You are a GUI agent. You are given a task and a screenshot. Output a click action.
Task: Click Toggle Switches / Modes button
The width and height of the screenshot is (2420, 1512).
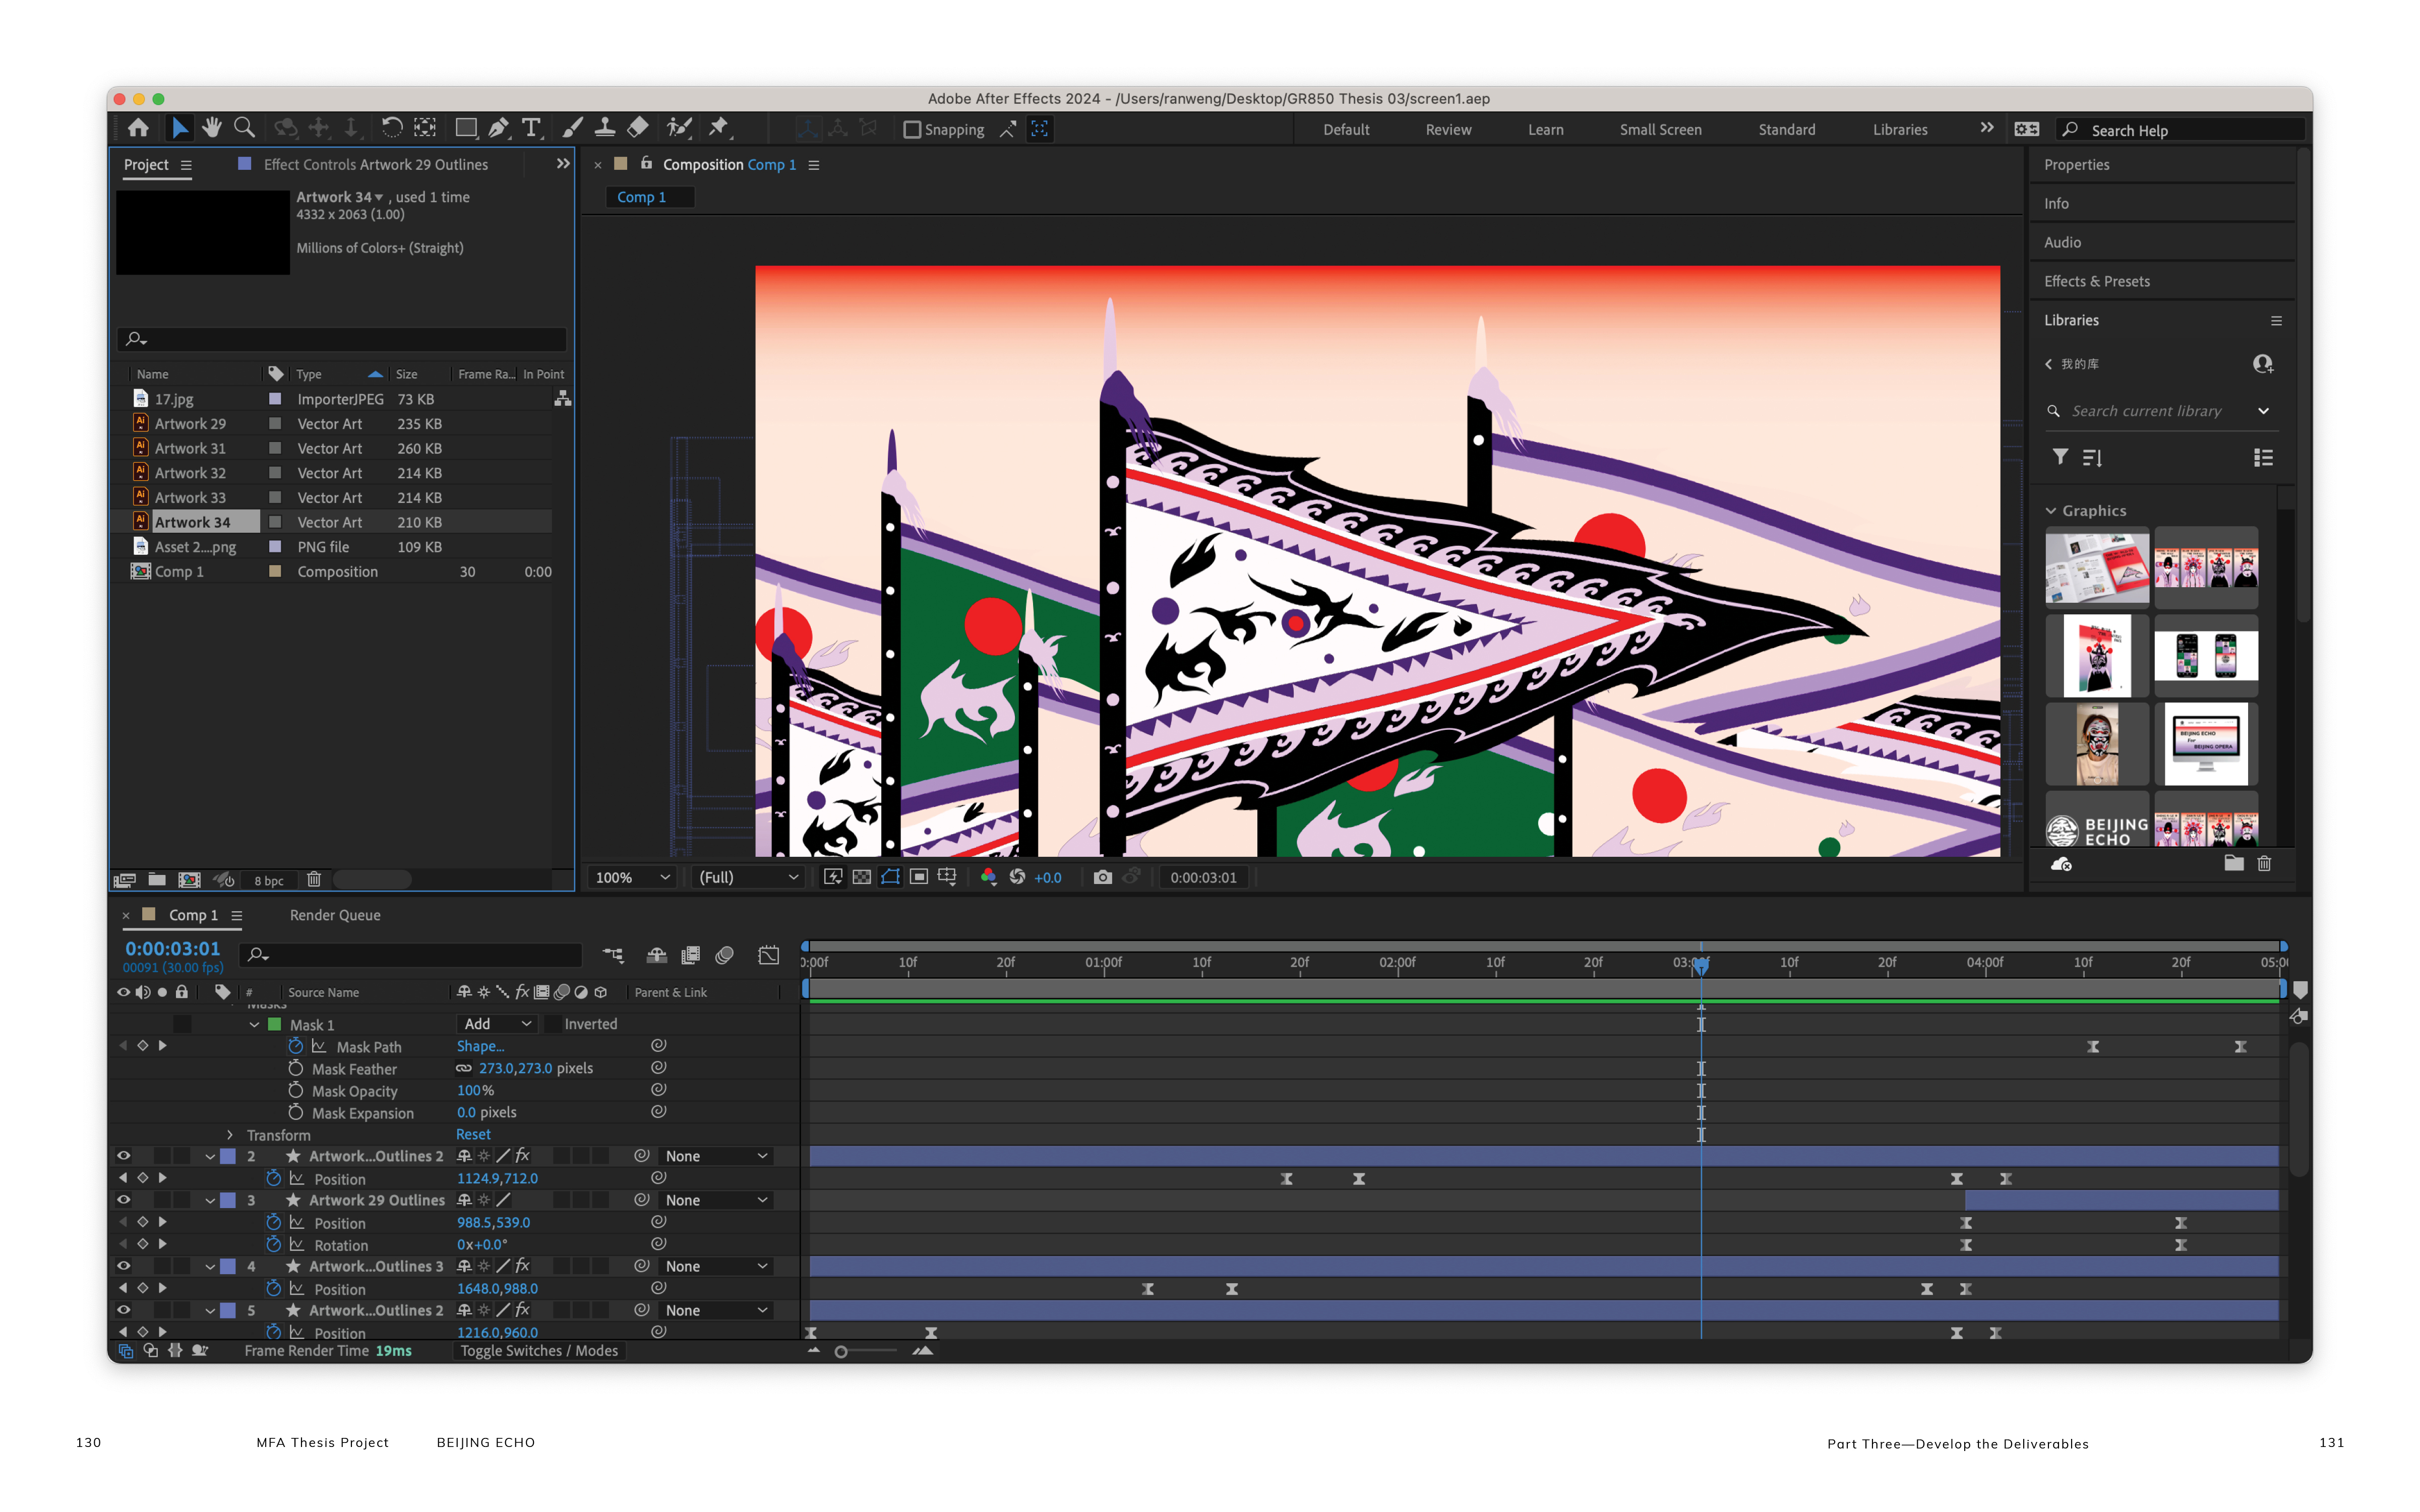(539, 1351)
